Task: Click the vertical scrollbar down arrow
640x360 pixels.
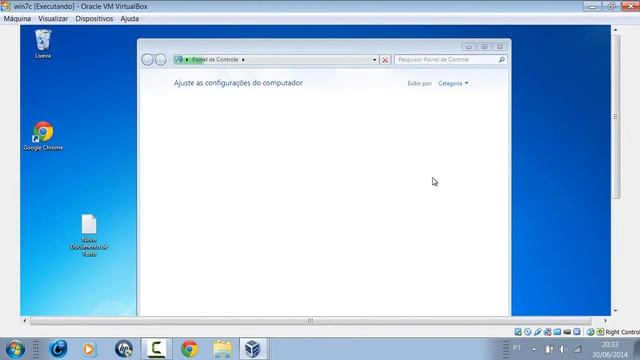Action: pyautogui.click(x=616, y=311)
